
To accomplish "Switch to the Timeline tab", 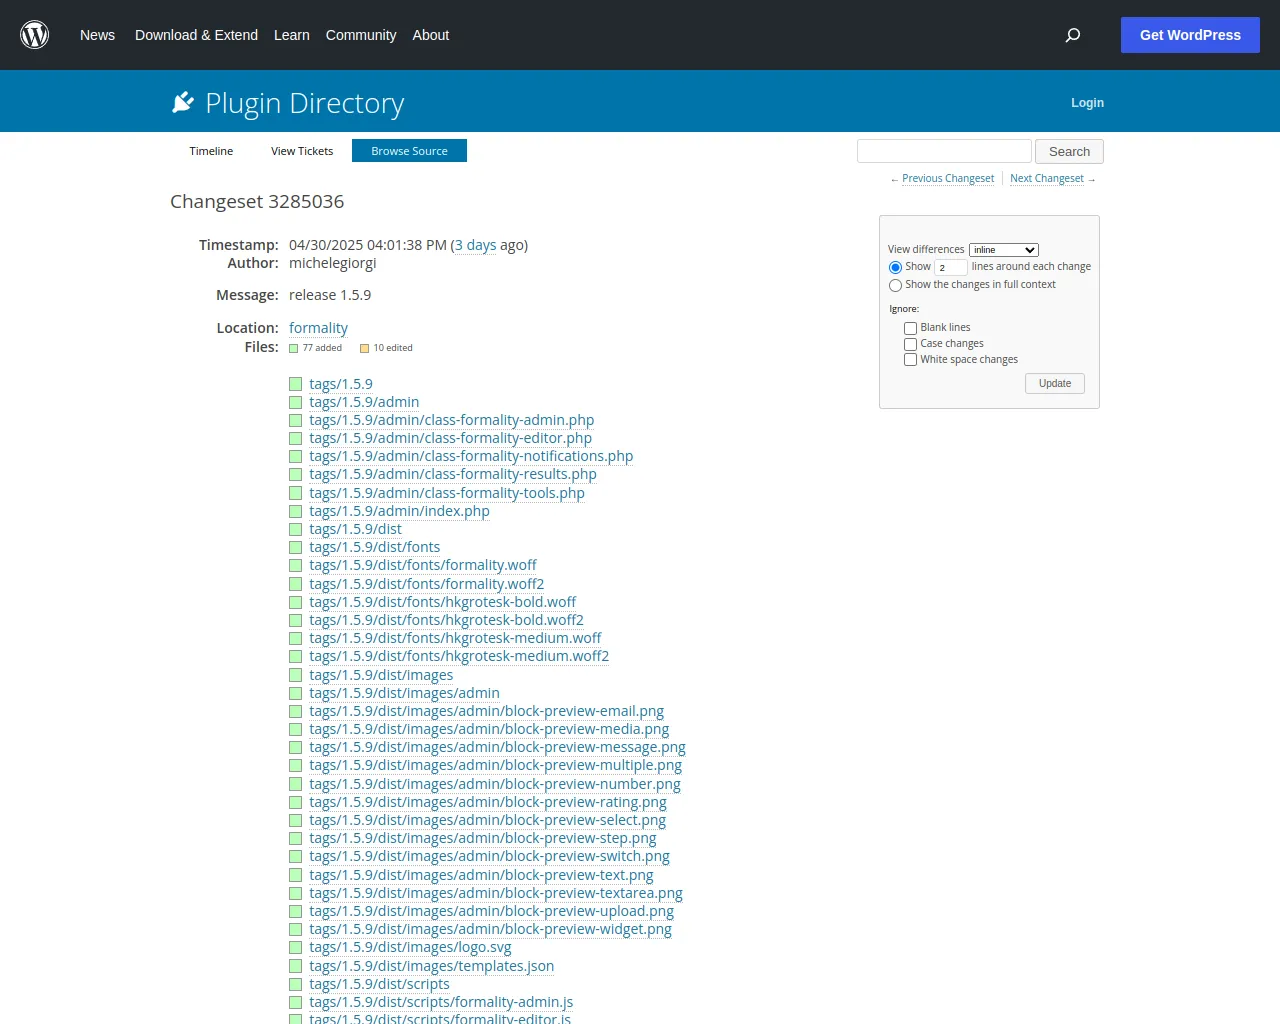I will tap(211, 151).
